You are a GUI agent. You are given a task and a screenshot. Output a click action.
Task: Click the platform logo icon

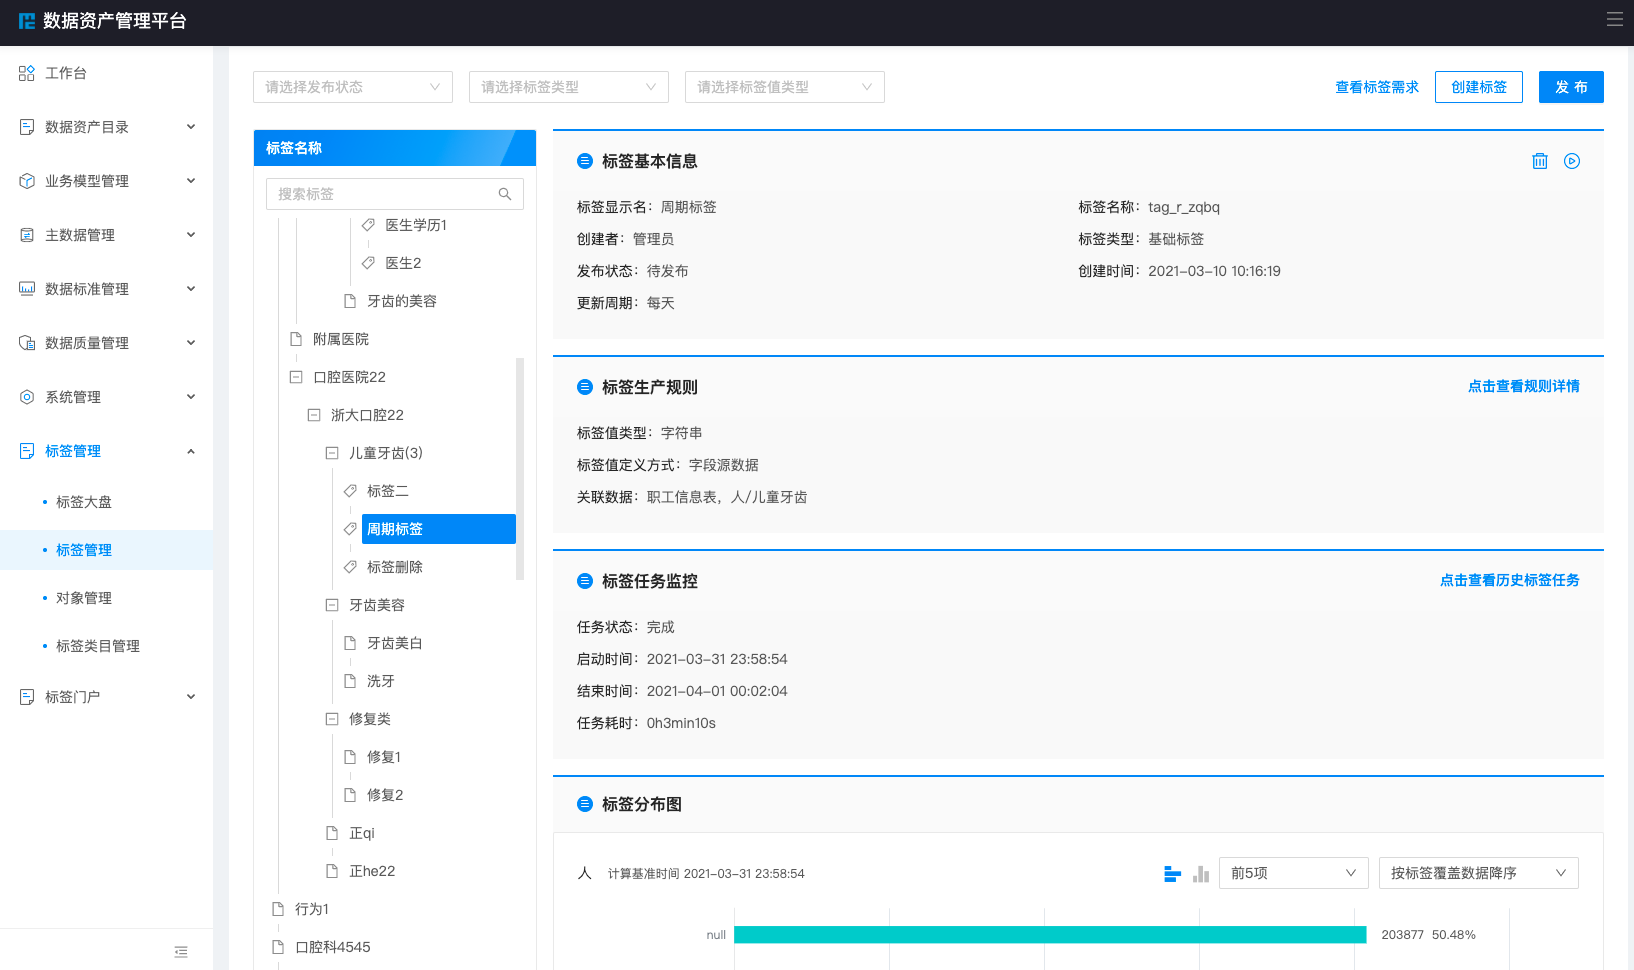[x=27, y=21]
